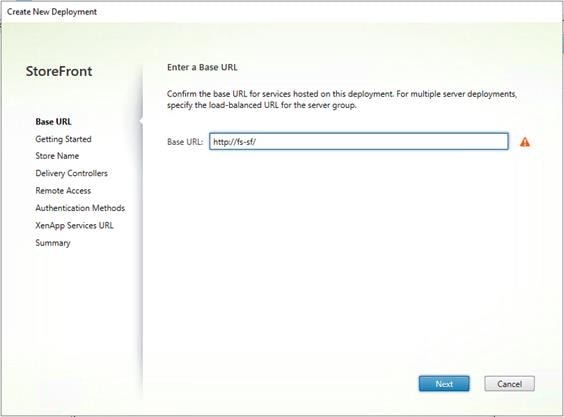Go to the Summary step

(x=53, y=243)
